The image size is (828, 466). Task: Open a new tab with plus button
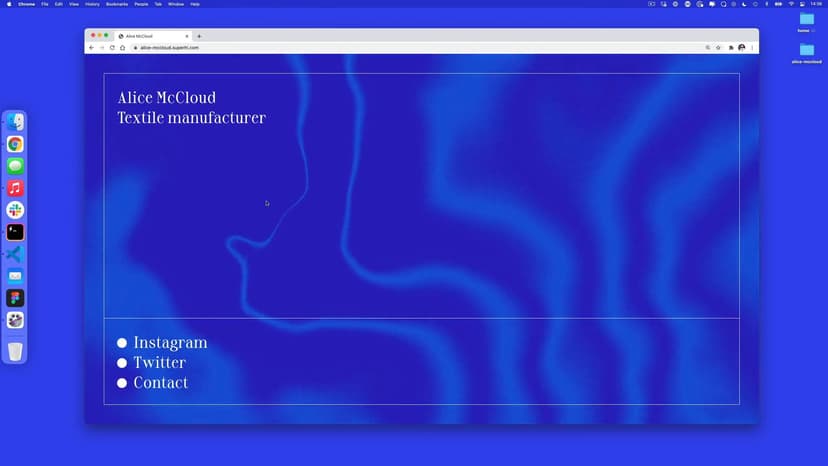pos(199,36)
